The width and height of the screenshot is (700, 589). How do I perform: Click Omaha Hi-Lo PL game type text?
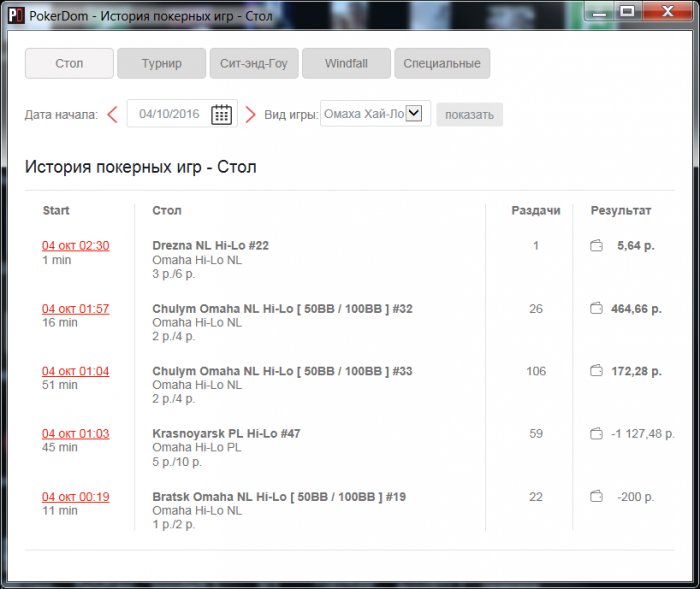tap(196, 447)
